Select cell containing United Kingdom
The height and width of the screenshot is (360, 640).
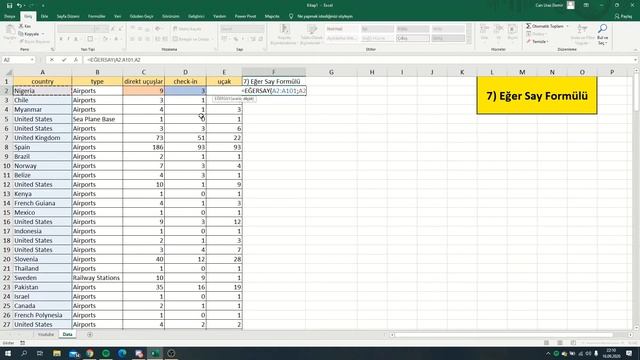[42, 138]
